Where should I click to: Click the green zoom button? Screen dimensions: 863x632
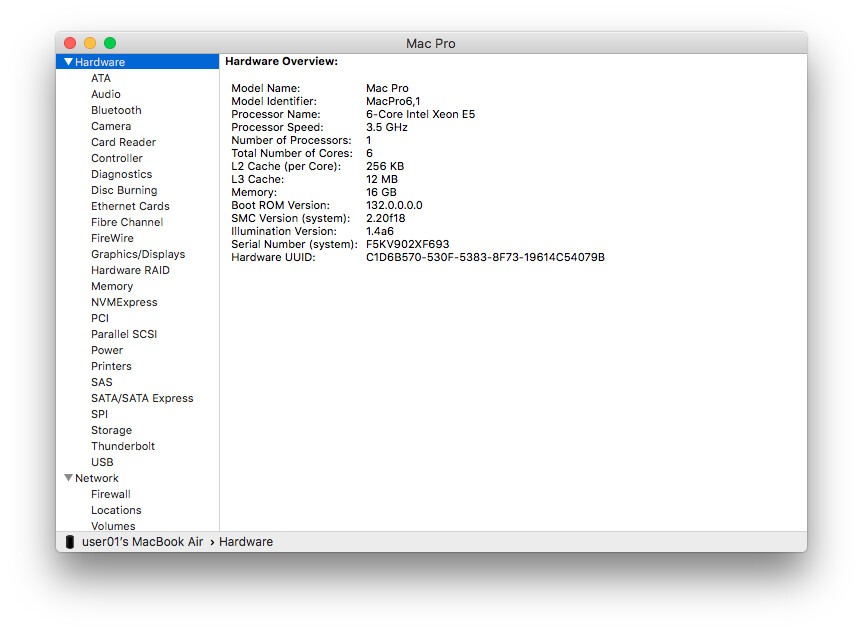(x=110, y=43)
